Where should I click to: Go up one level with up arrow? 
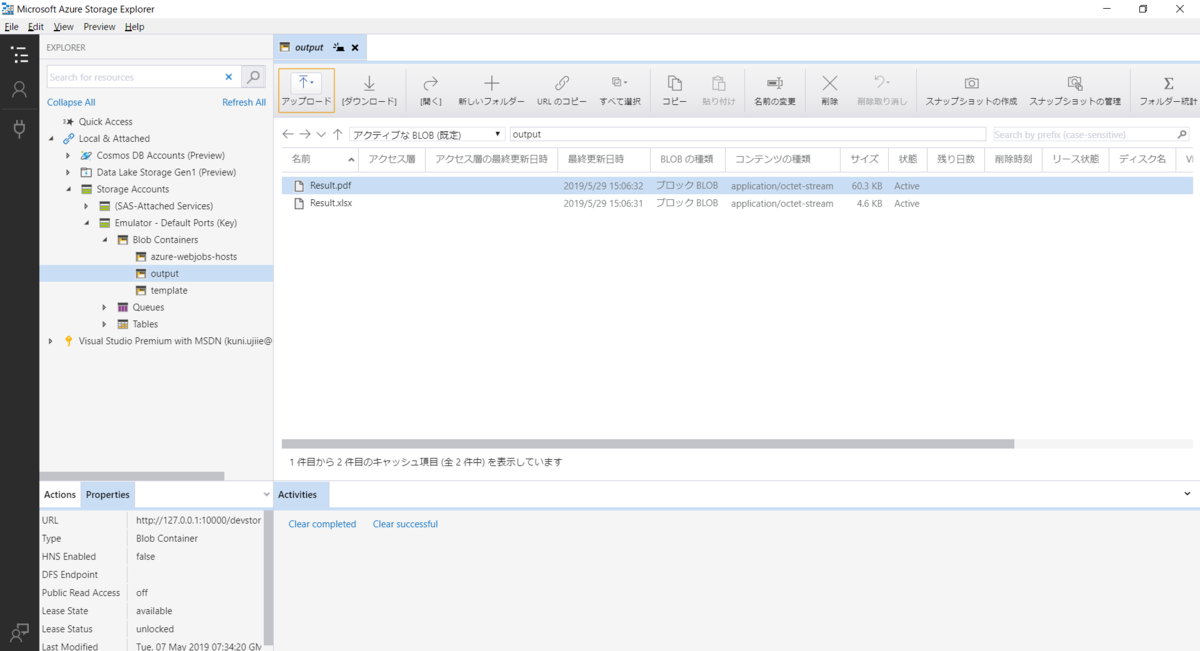[338, 134]
